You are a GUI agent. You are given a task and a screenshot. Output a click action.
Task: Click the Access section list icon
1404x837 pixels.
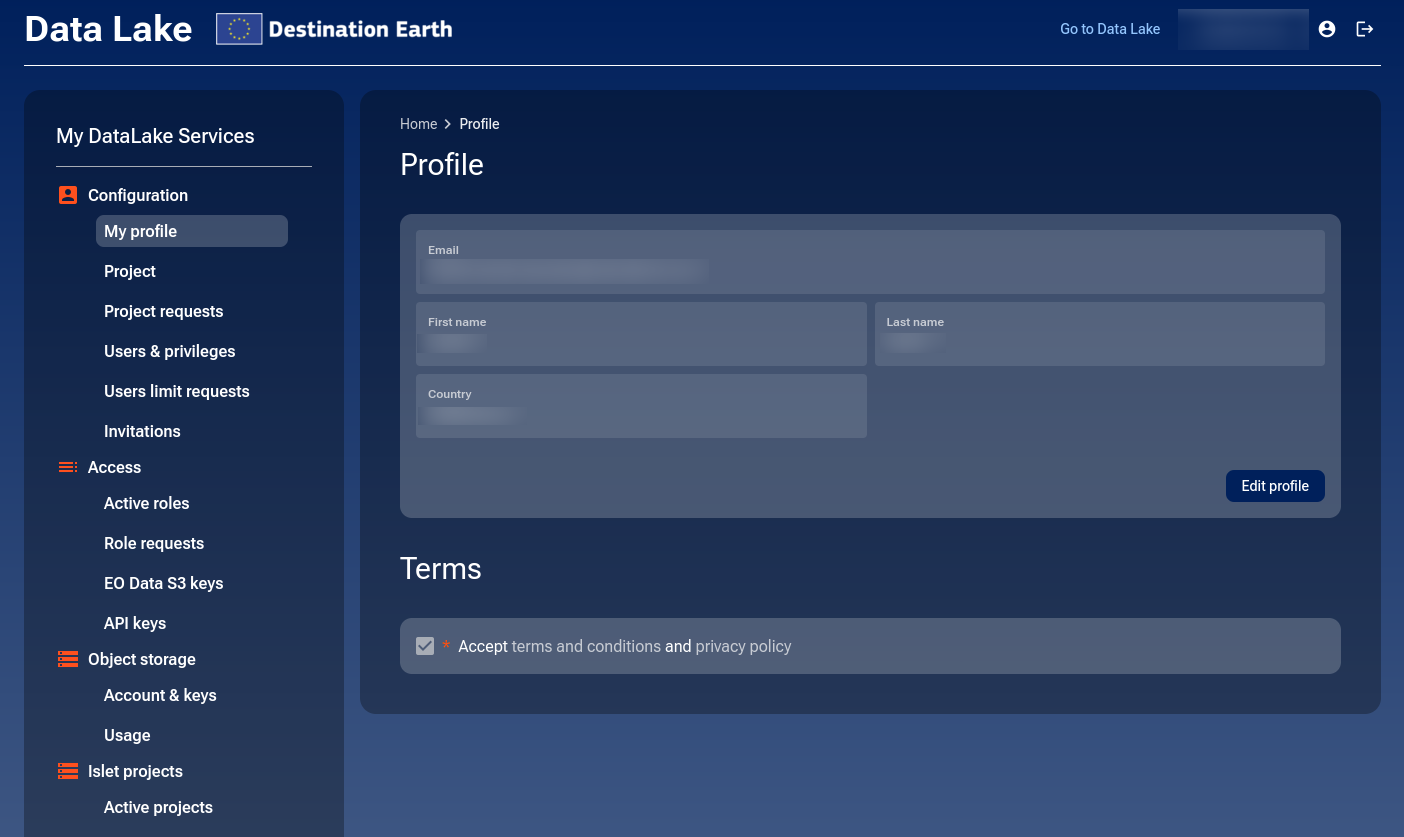click(x=68, y=467)
